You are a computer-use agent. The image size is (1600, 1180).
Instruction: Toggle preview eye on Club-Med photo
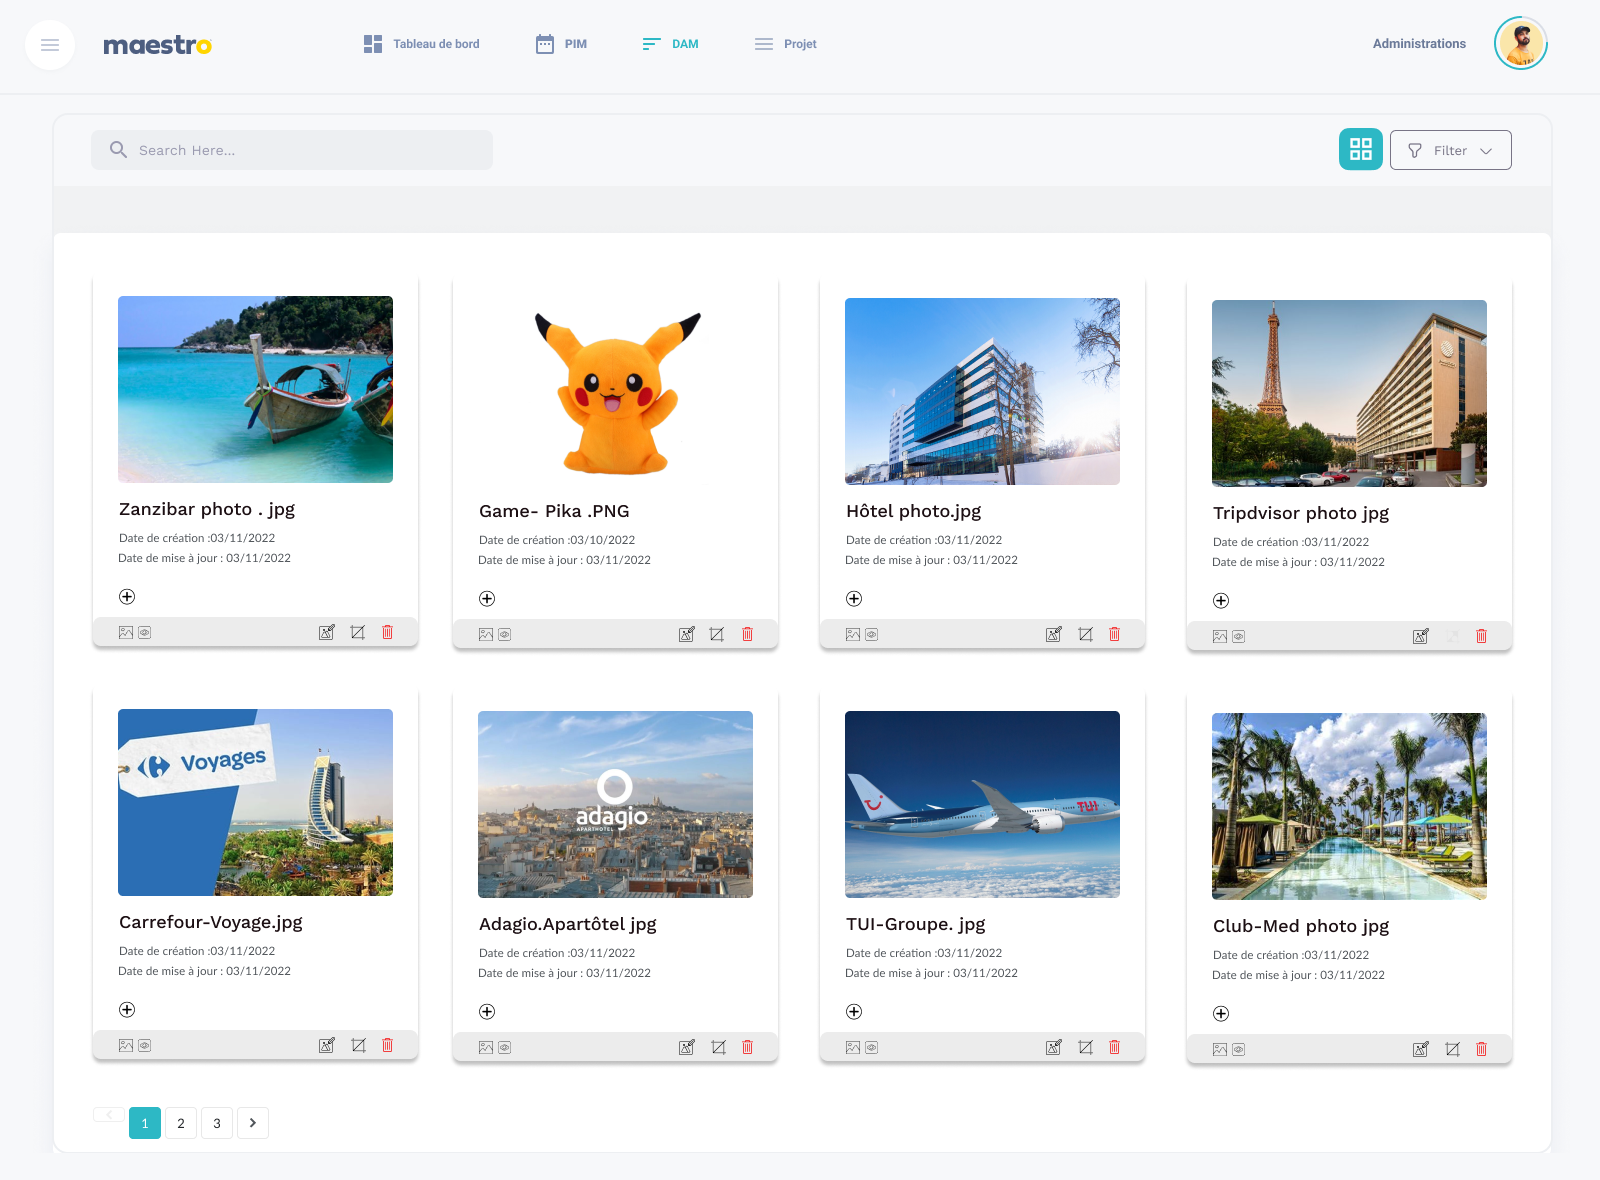coord(1238,1049)
